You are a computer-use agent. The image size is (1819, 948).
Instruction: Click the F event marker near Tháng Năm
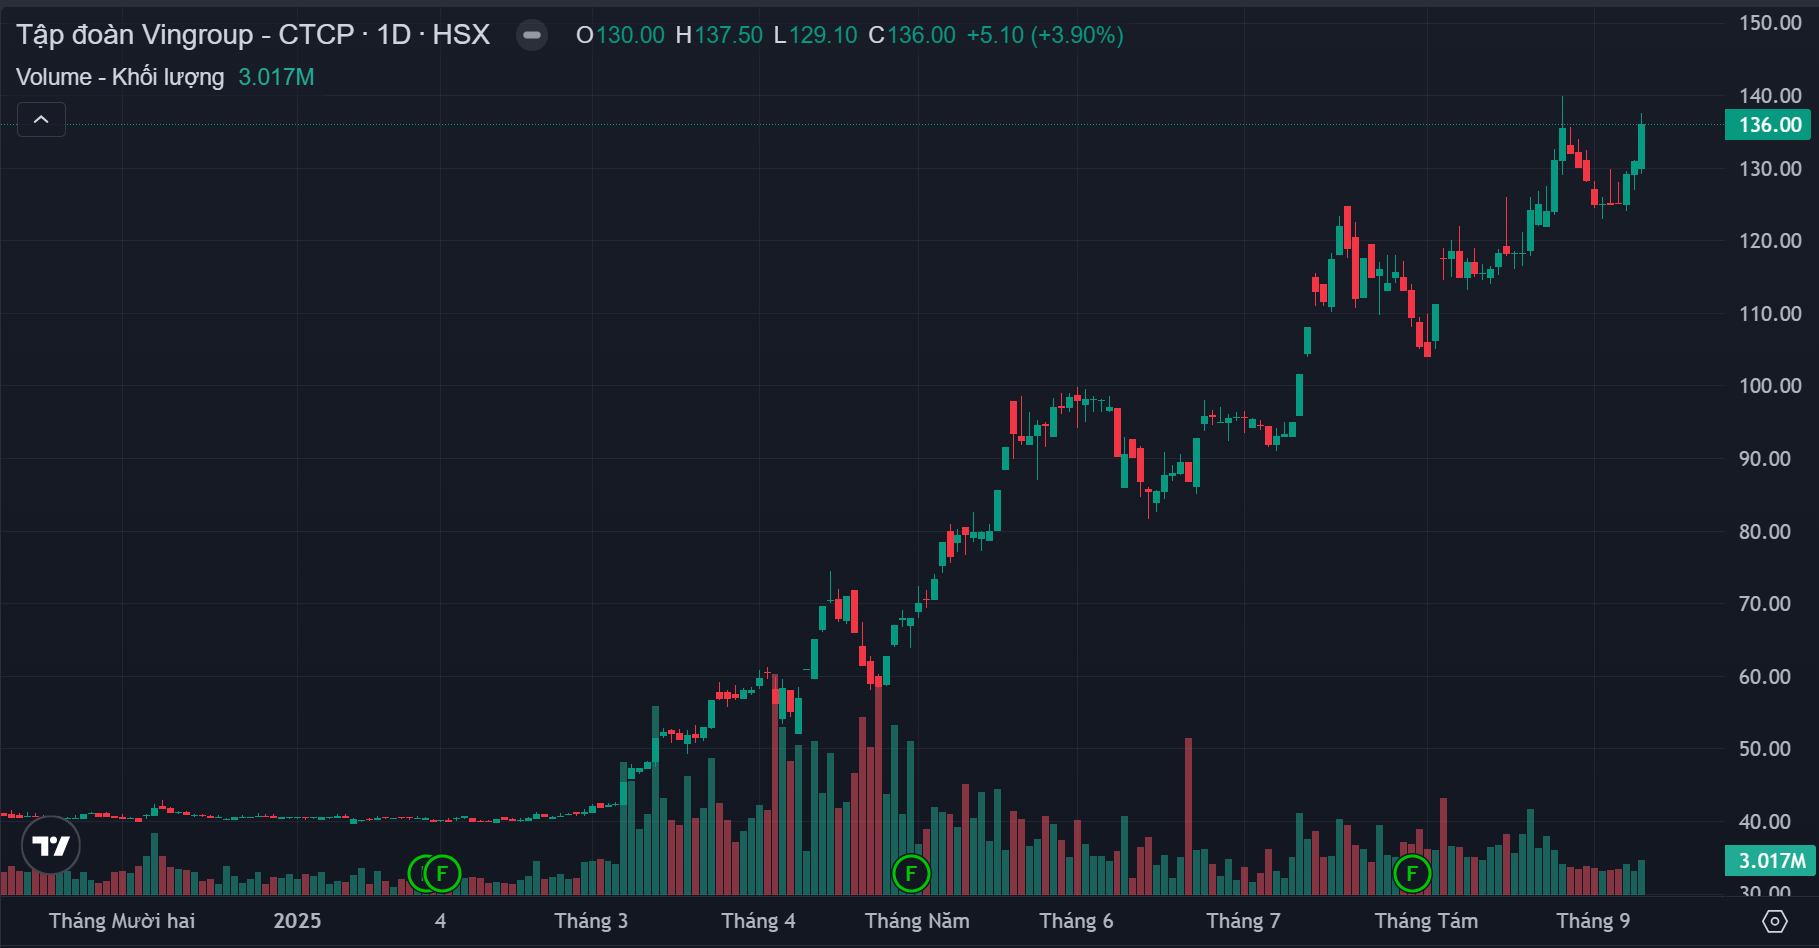[911, 873]
